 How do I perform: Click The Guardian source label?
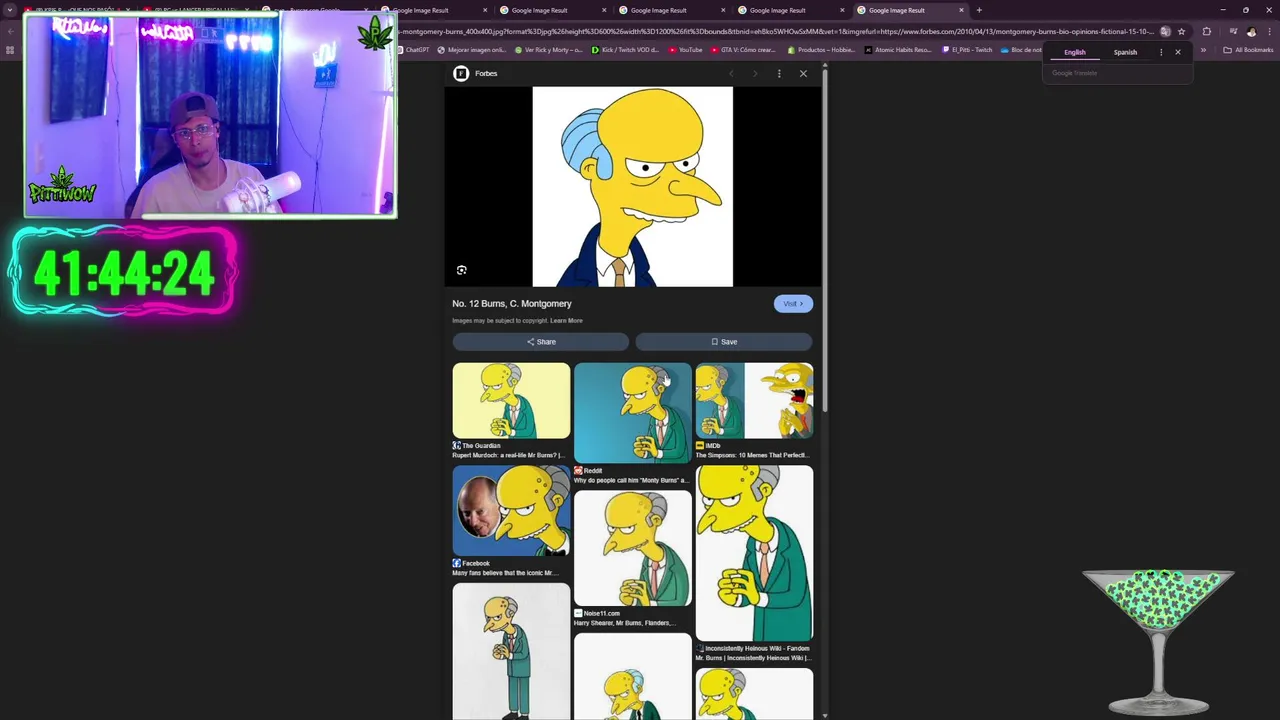tap(481, 446)
